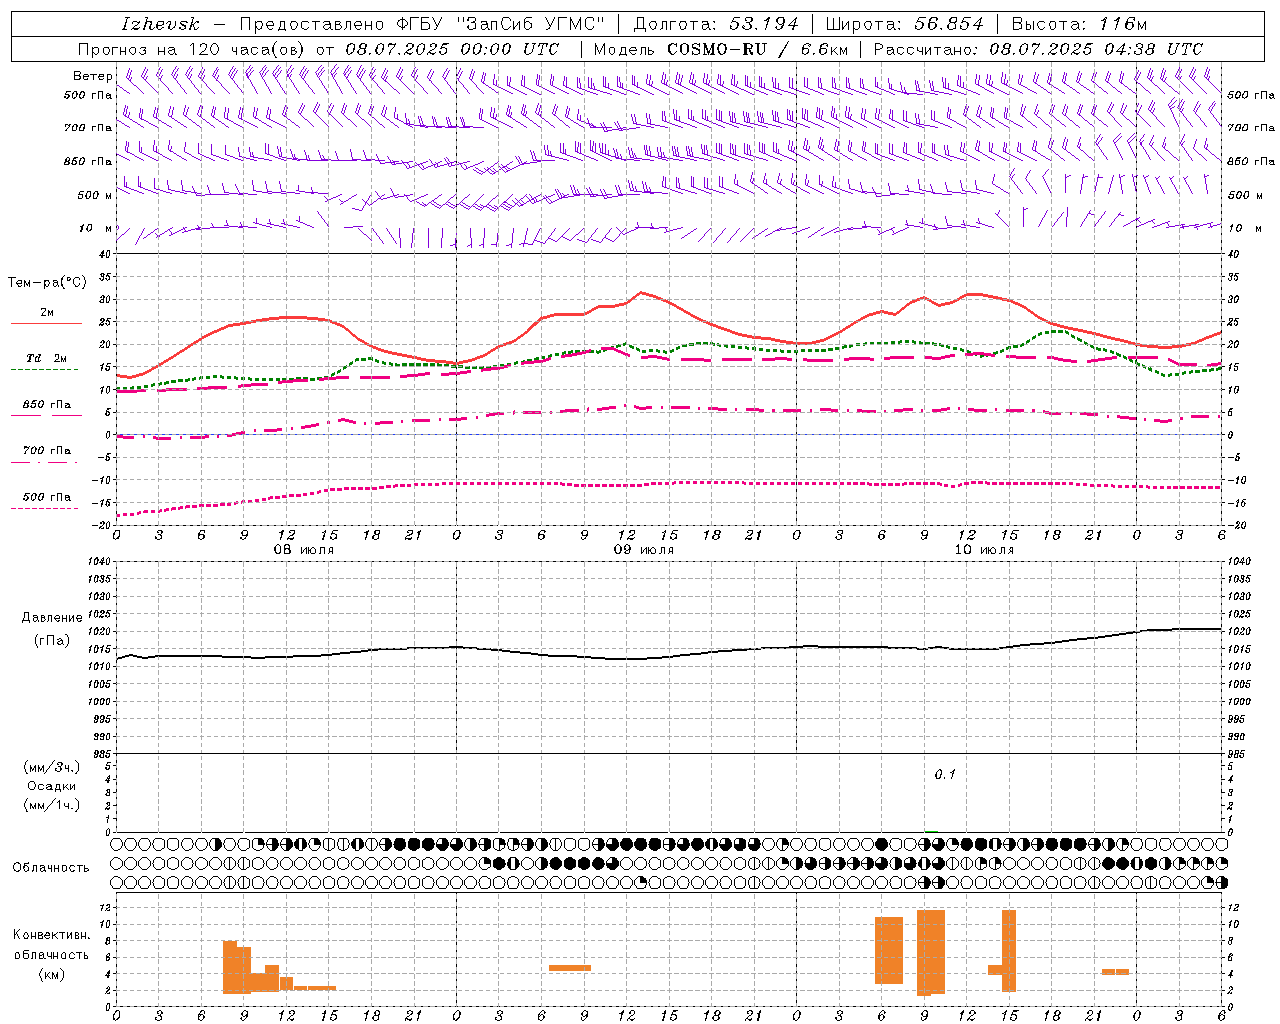Viewport: 1280px width, 1024px height.
Task: Click the 'Td 2м' dew point legend entry
Action: click(46, 358)
